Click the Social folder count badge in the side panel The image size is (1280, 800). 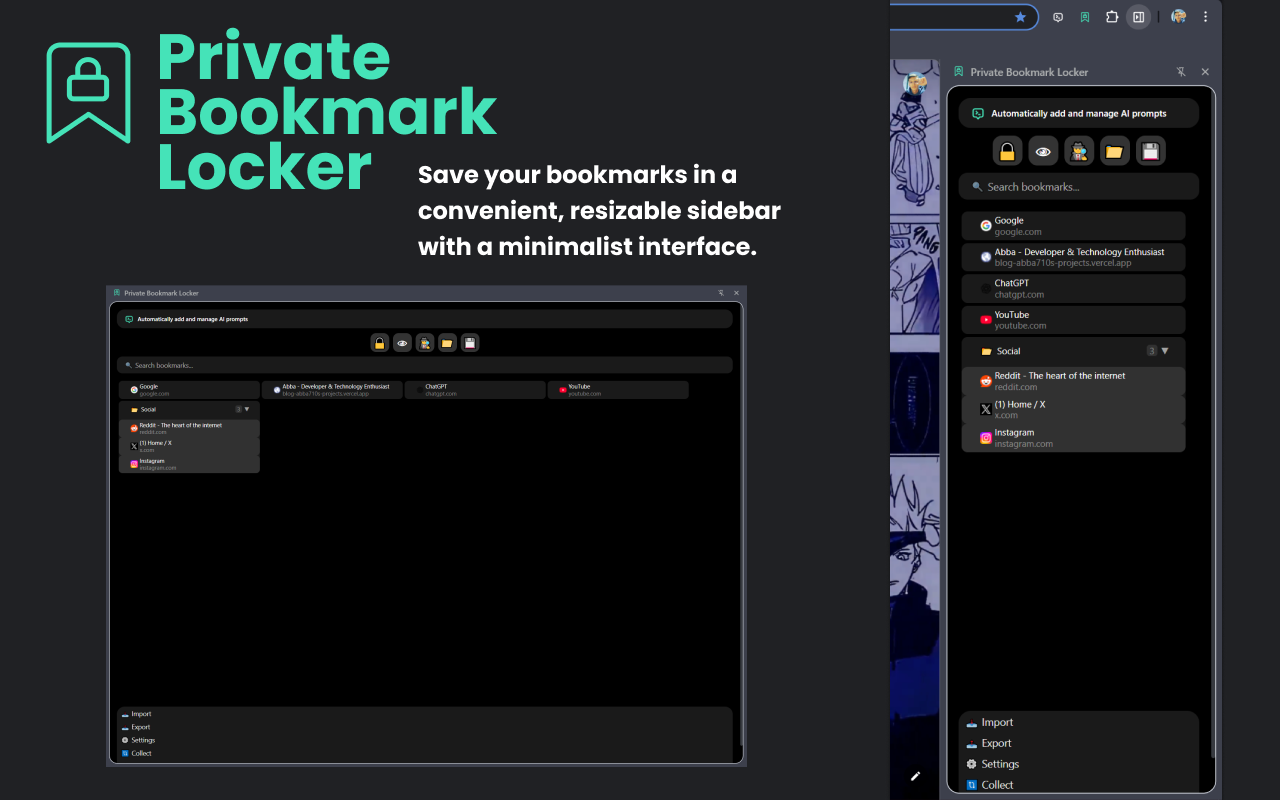coord(1152,351)
